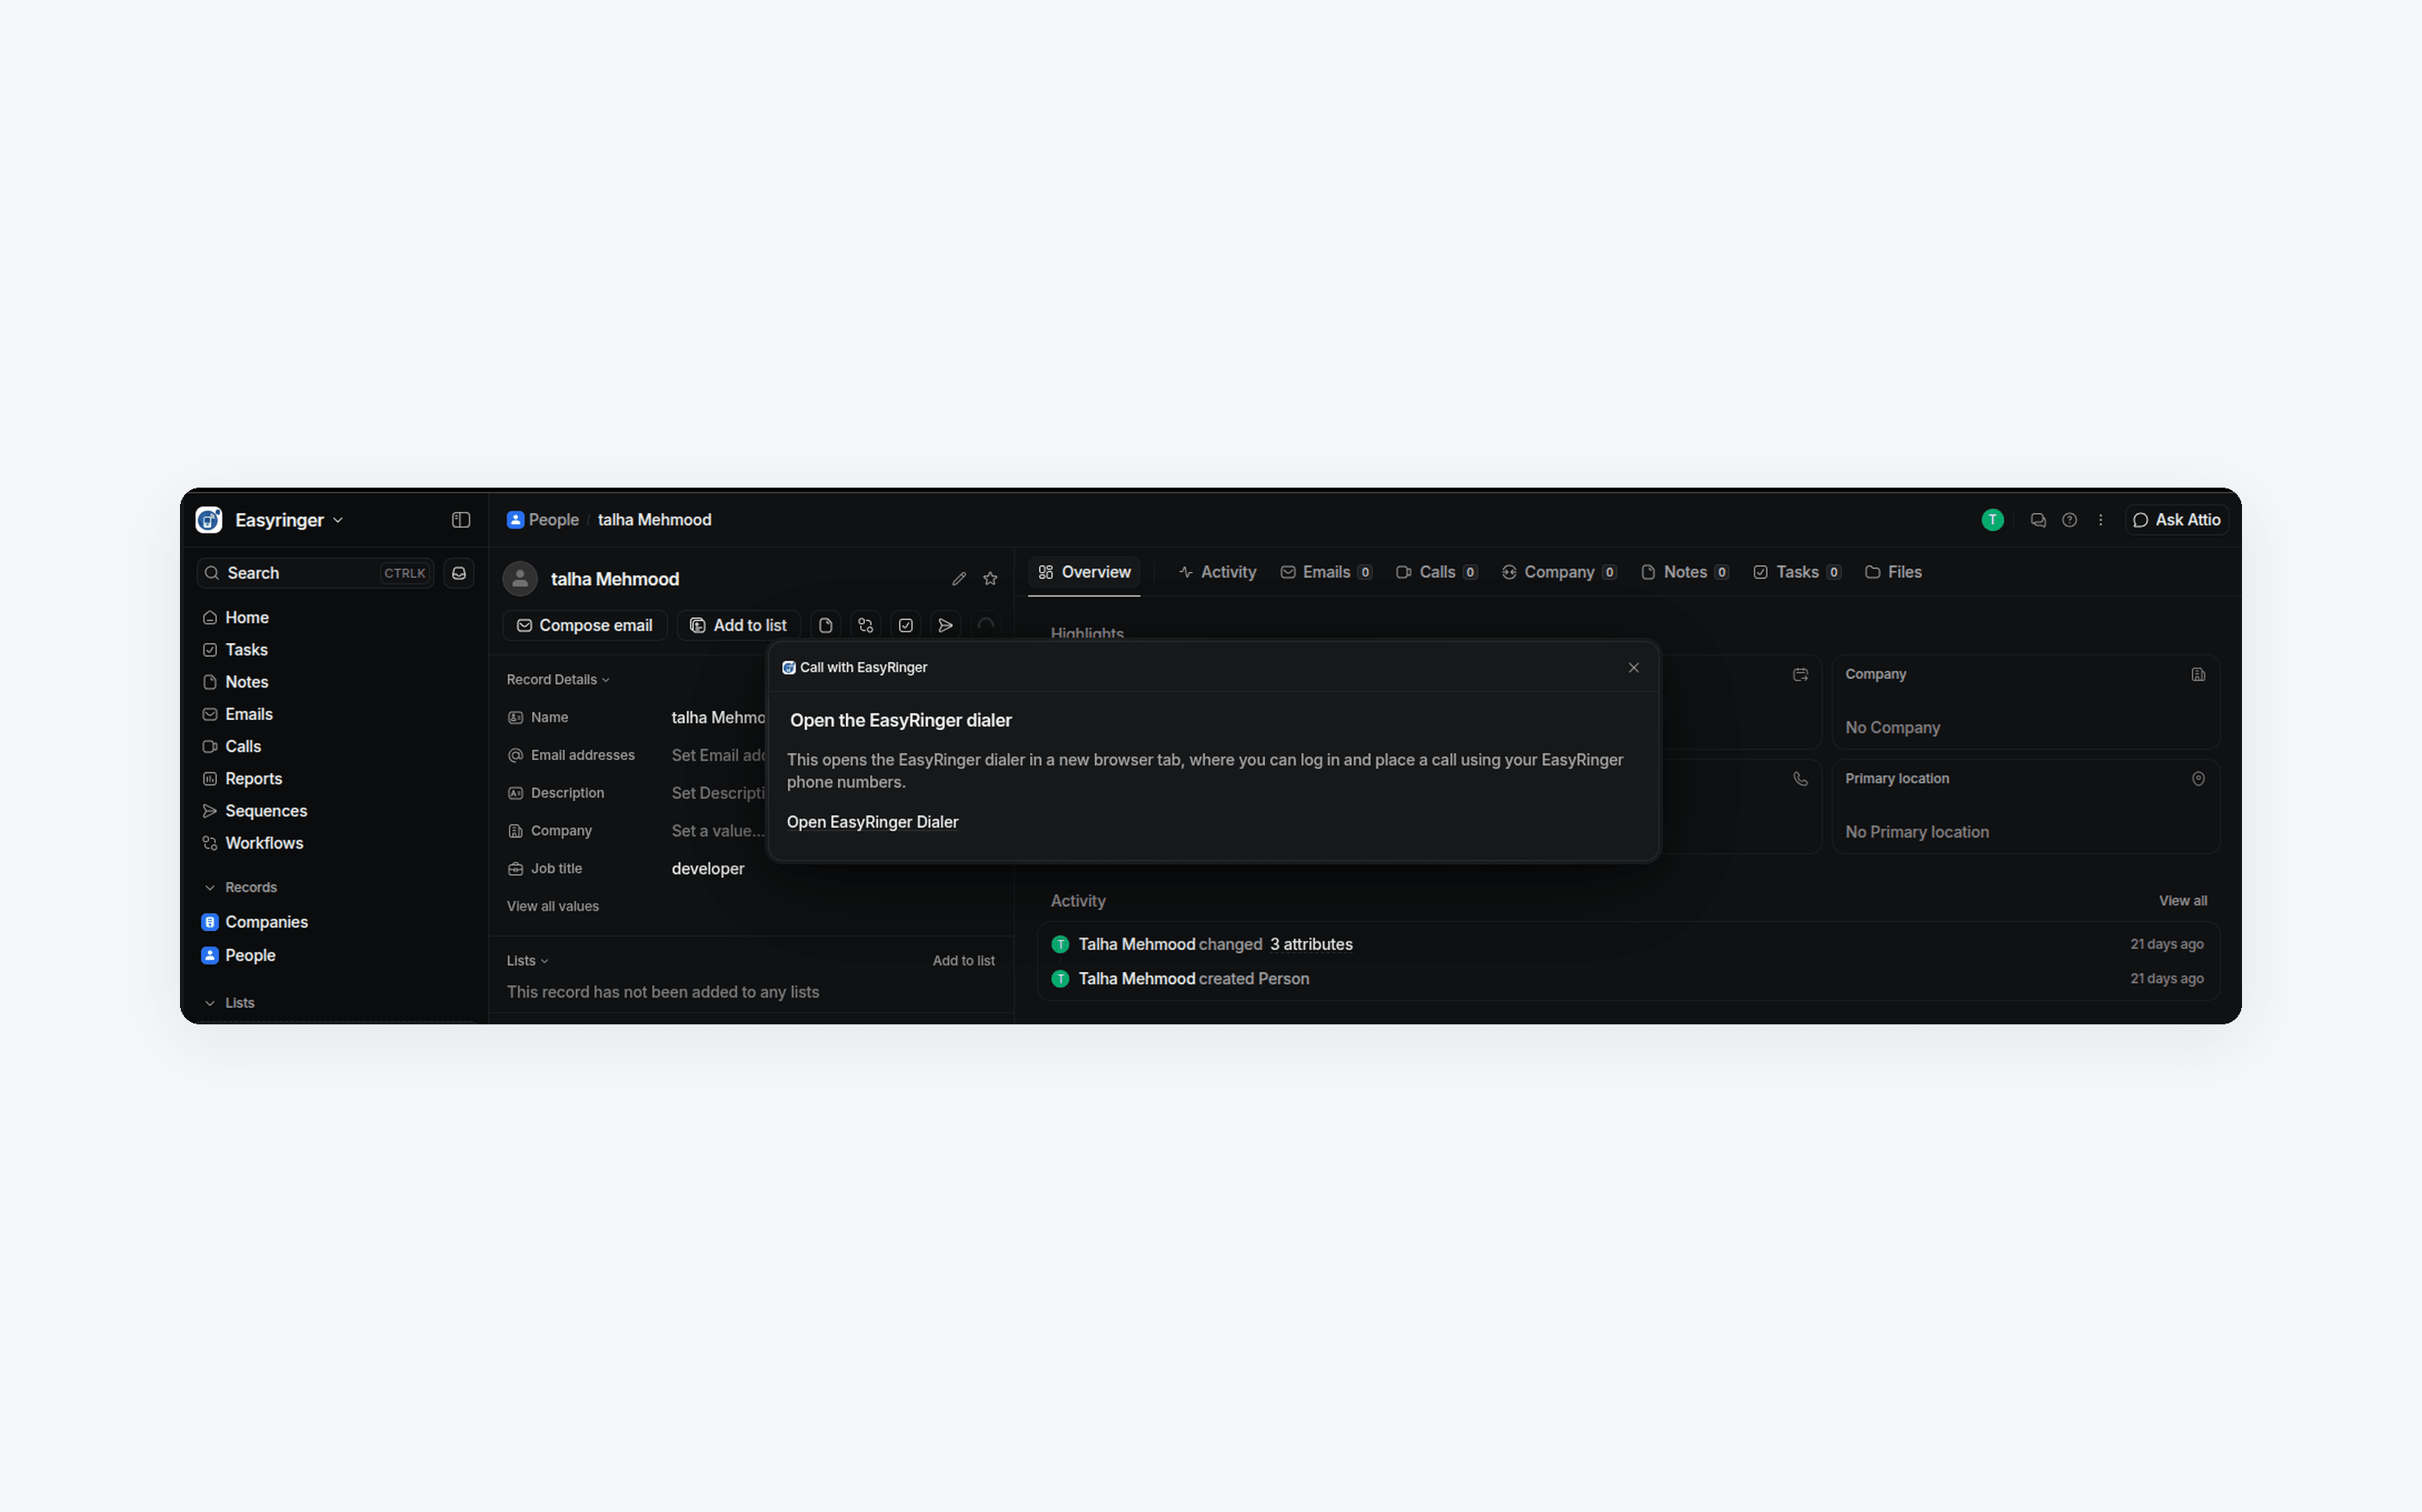Viewport: 2422px width, 1512px height.
Task: Open the three-dot more options menu
Action: (2101, 520)
